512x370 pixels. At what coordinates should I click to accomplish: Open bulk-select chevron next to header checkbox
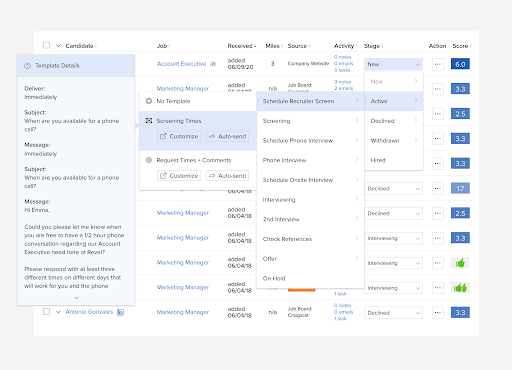click(58, 45)
